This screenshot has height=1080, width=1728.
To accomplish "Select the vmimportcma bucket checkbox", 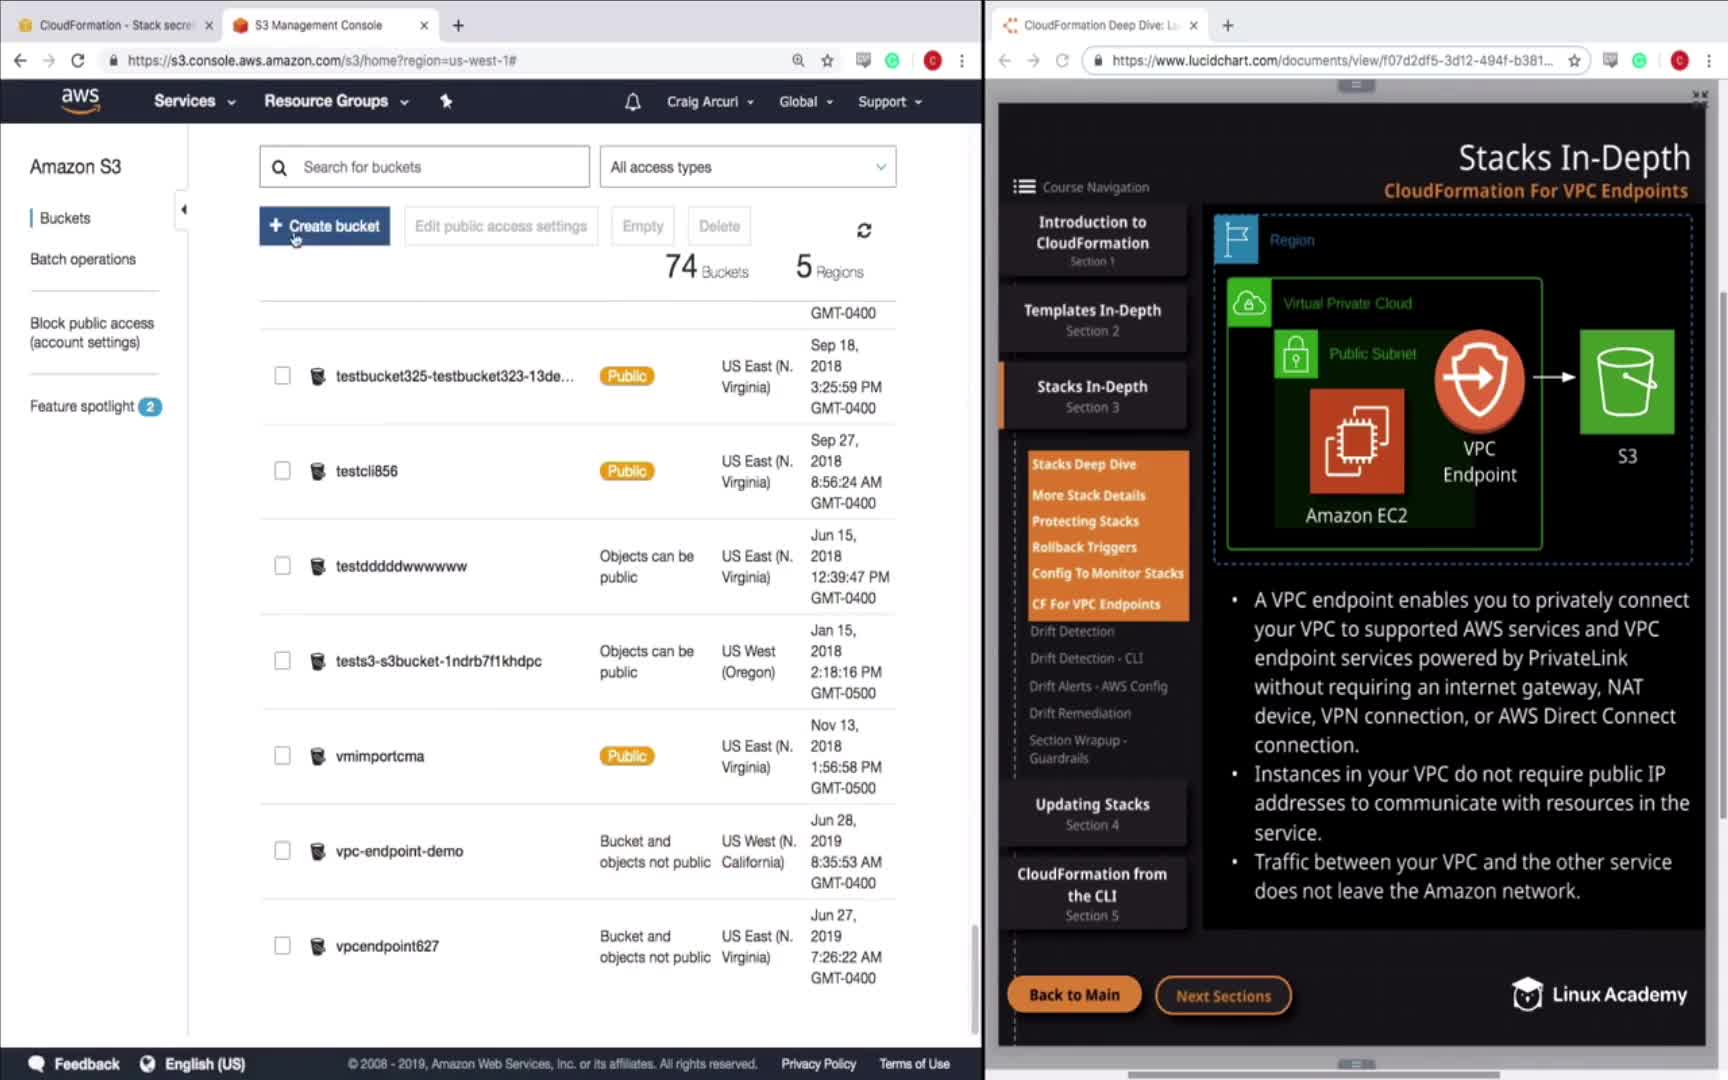I will (282, 756).
